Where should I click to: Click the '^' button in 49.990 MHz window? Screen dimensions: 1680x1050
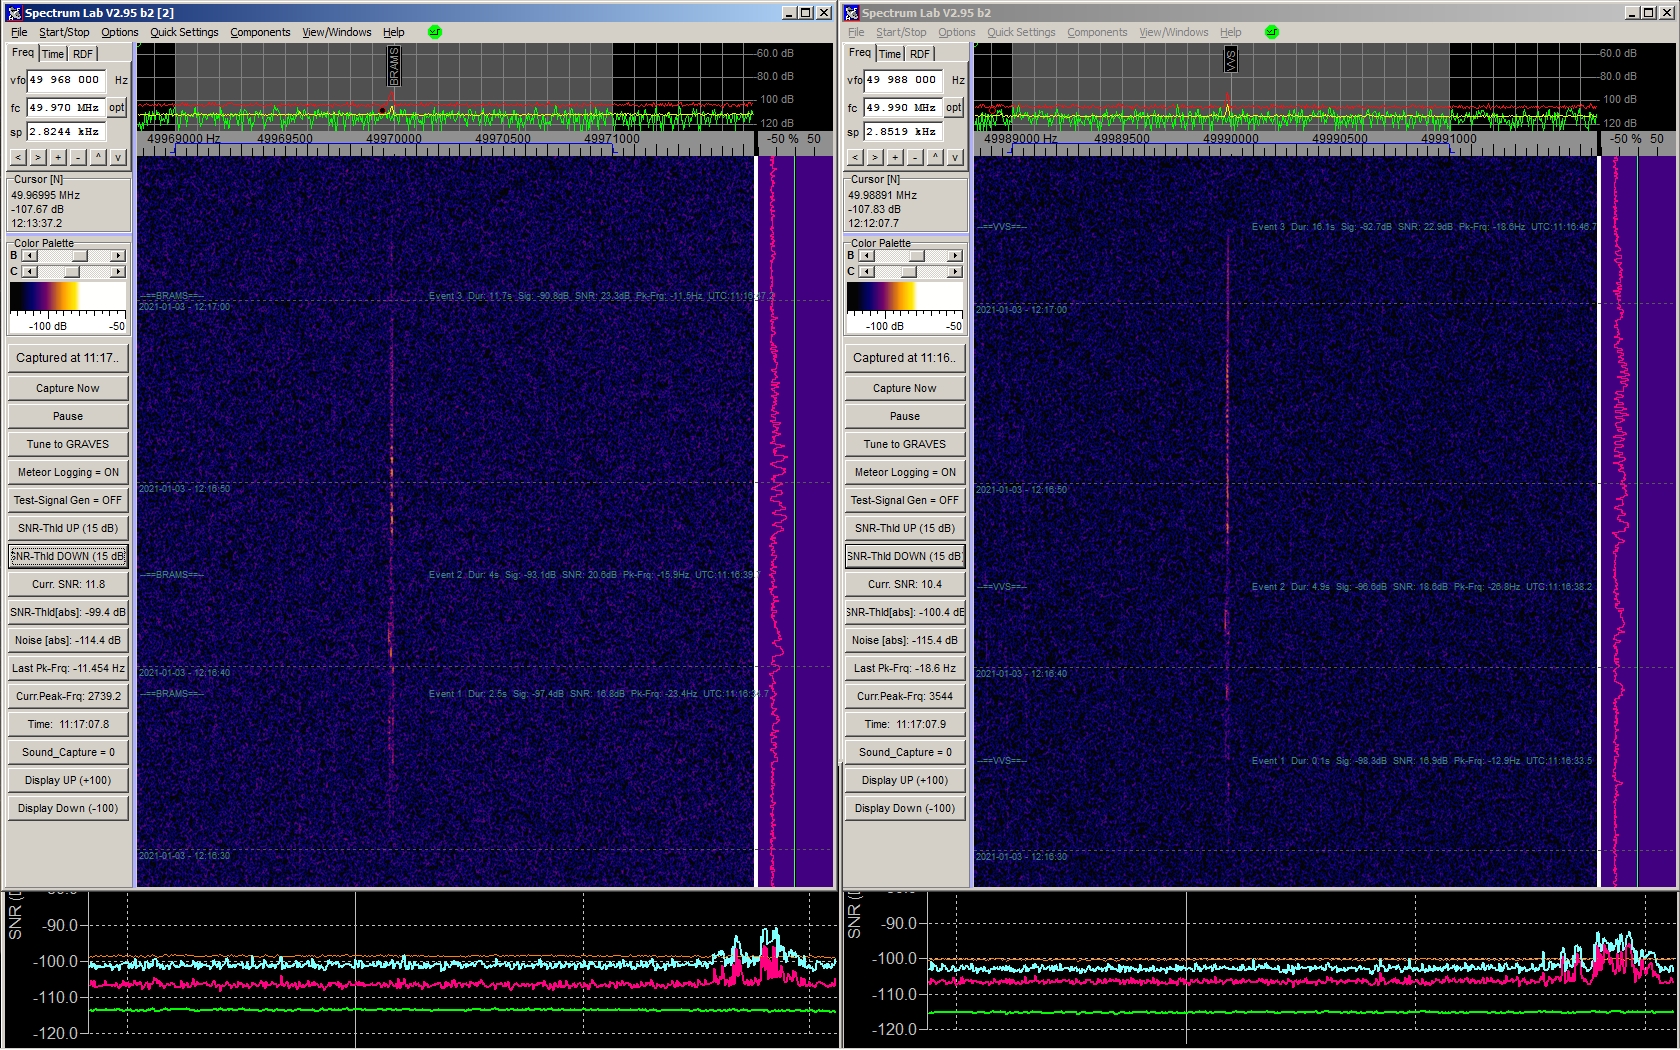click(x=935, y=157)
